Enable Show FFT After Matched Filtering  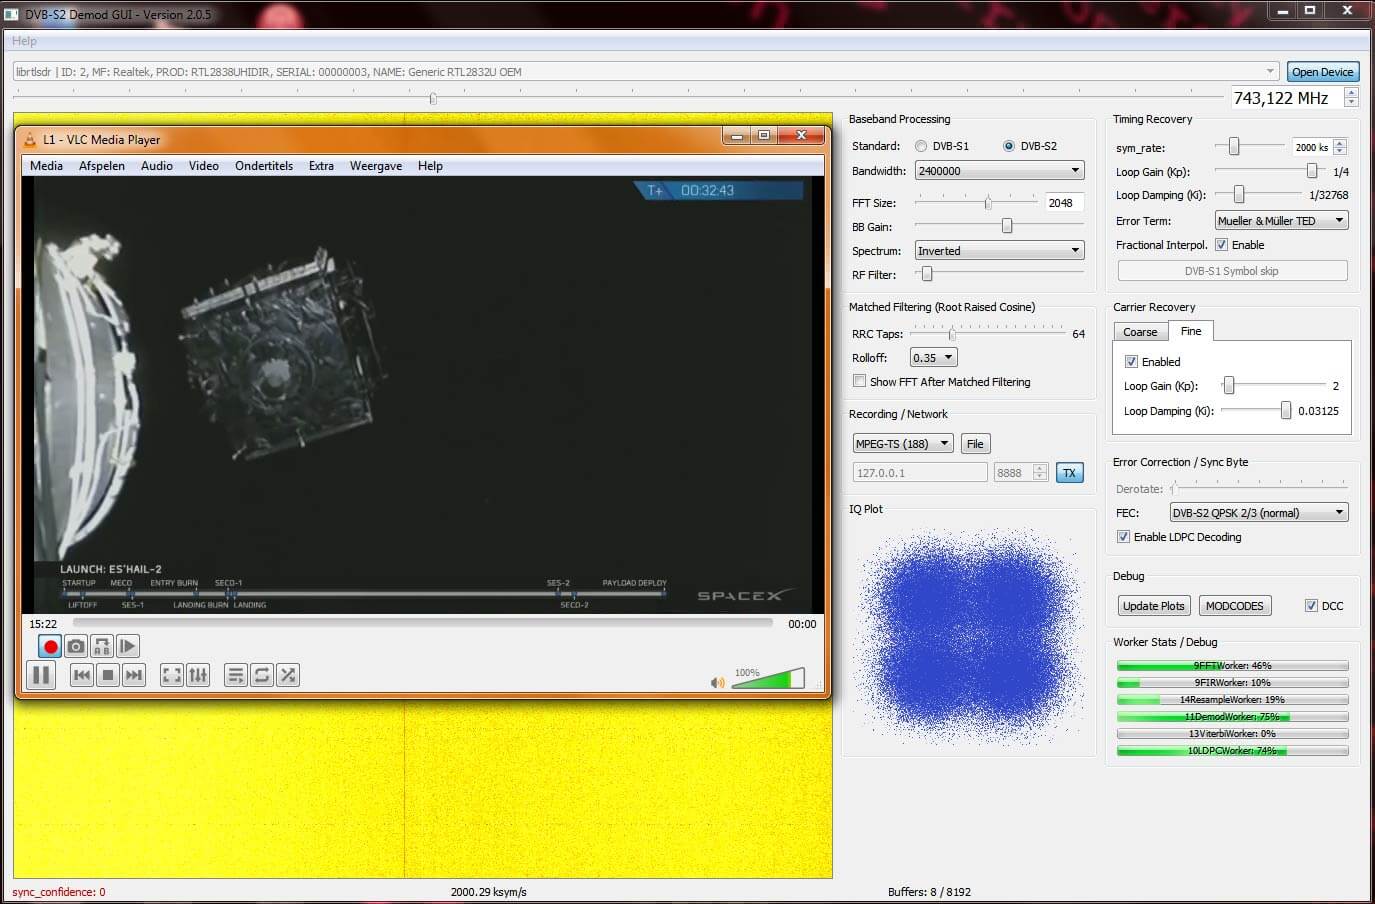click(x=859, y=381)
